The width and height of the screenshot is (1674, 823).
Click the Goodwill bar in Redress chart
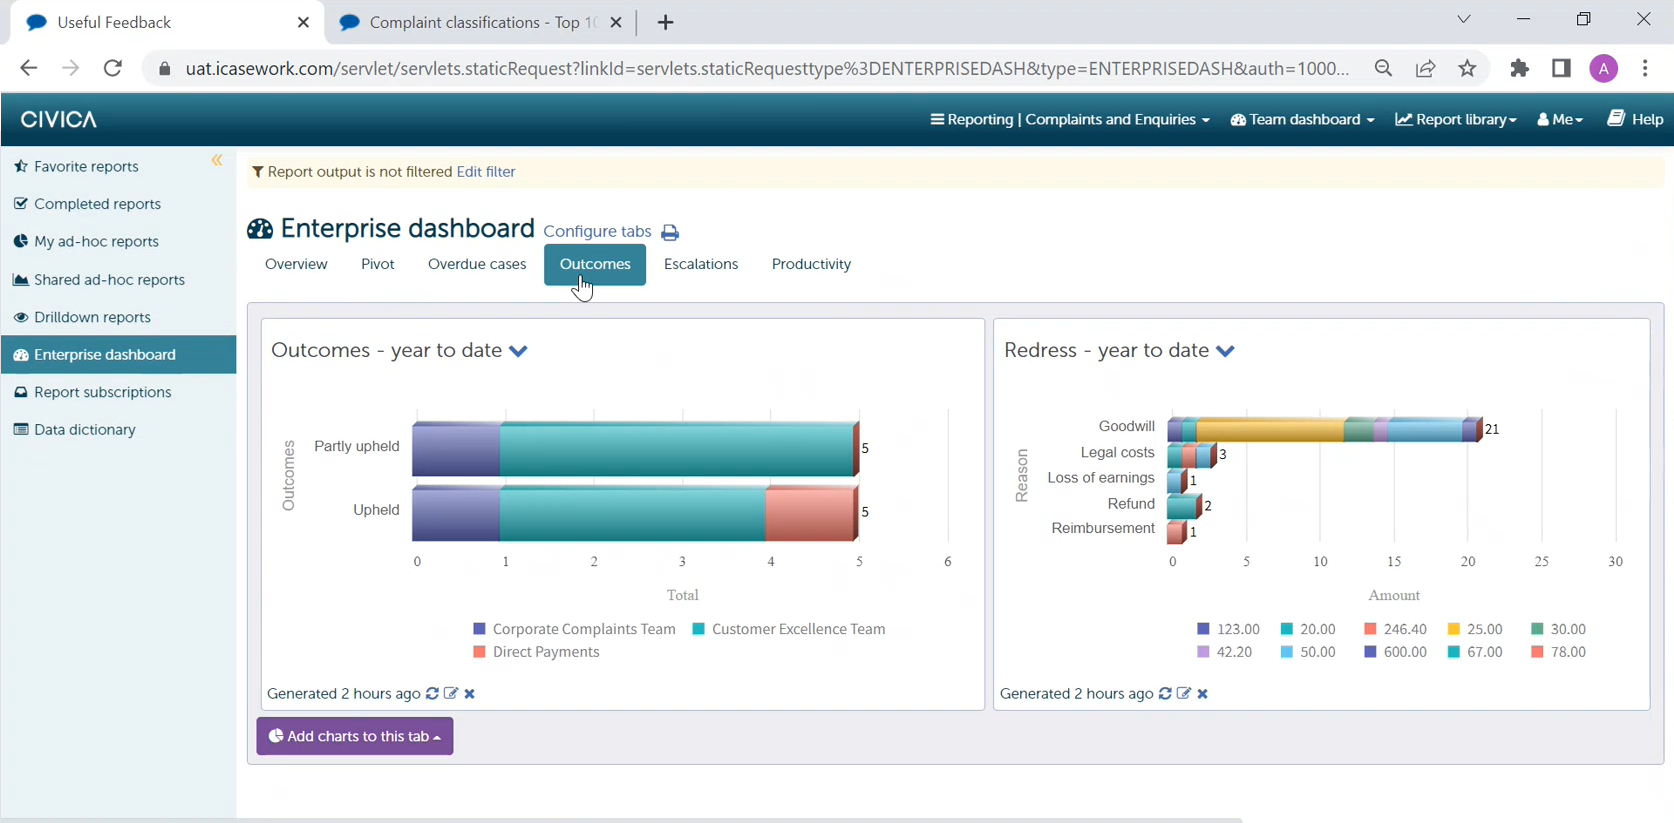pos(1324,429)
